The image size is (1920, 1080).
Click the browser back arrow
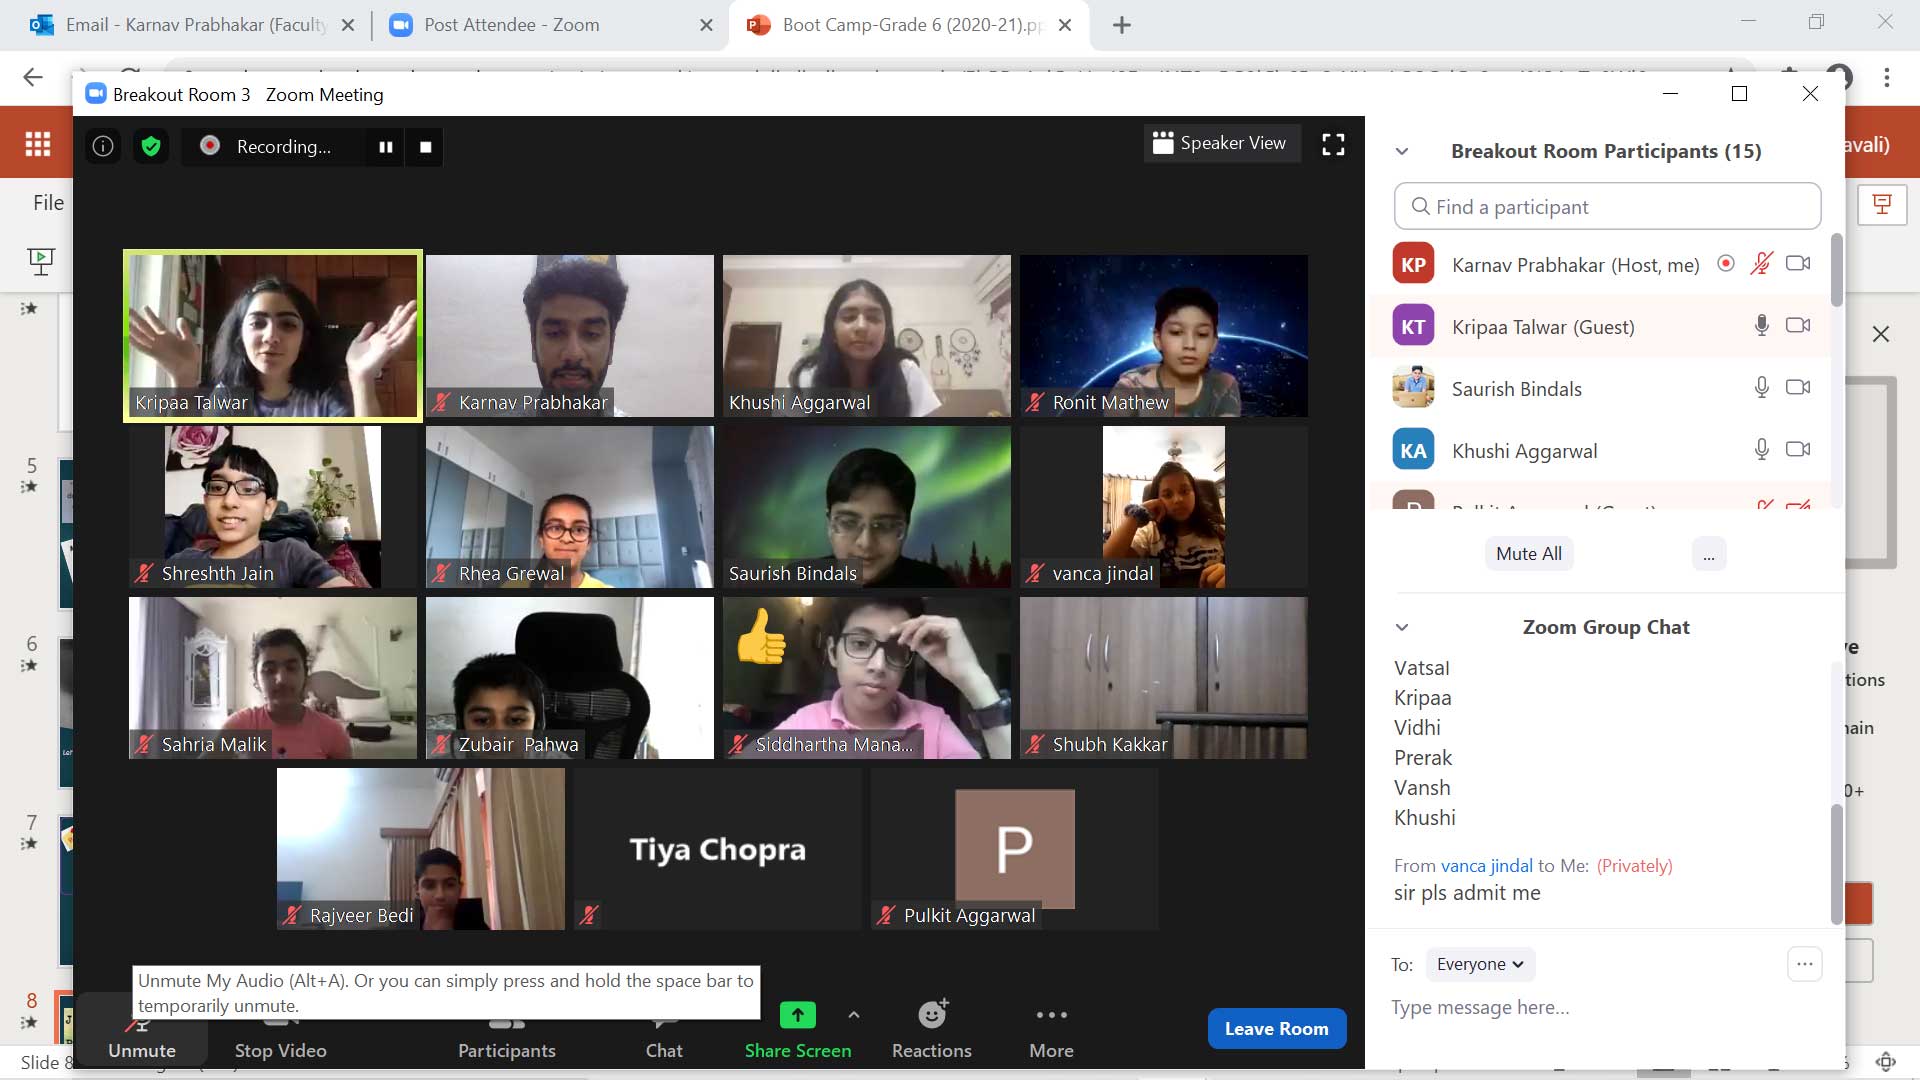[33, 78]
